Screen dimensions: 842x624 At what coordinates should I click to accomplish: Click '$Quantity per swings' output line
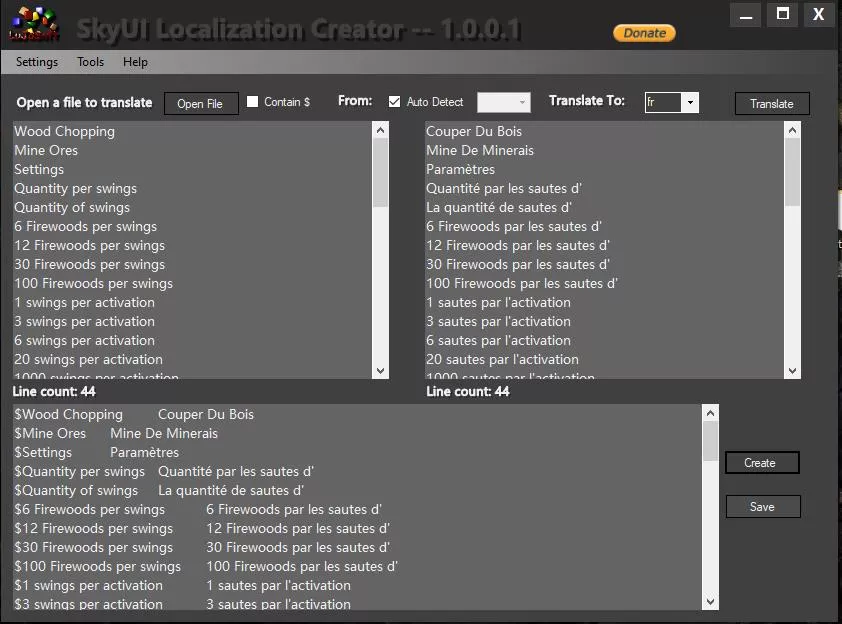tap(164, 471)
